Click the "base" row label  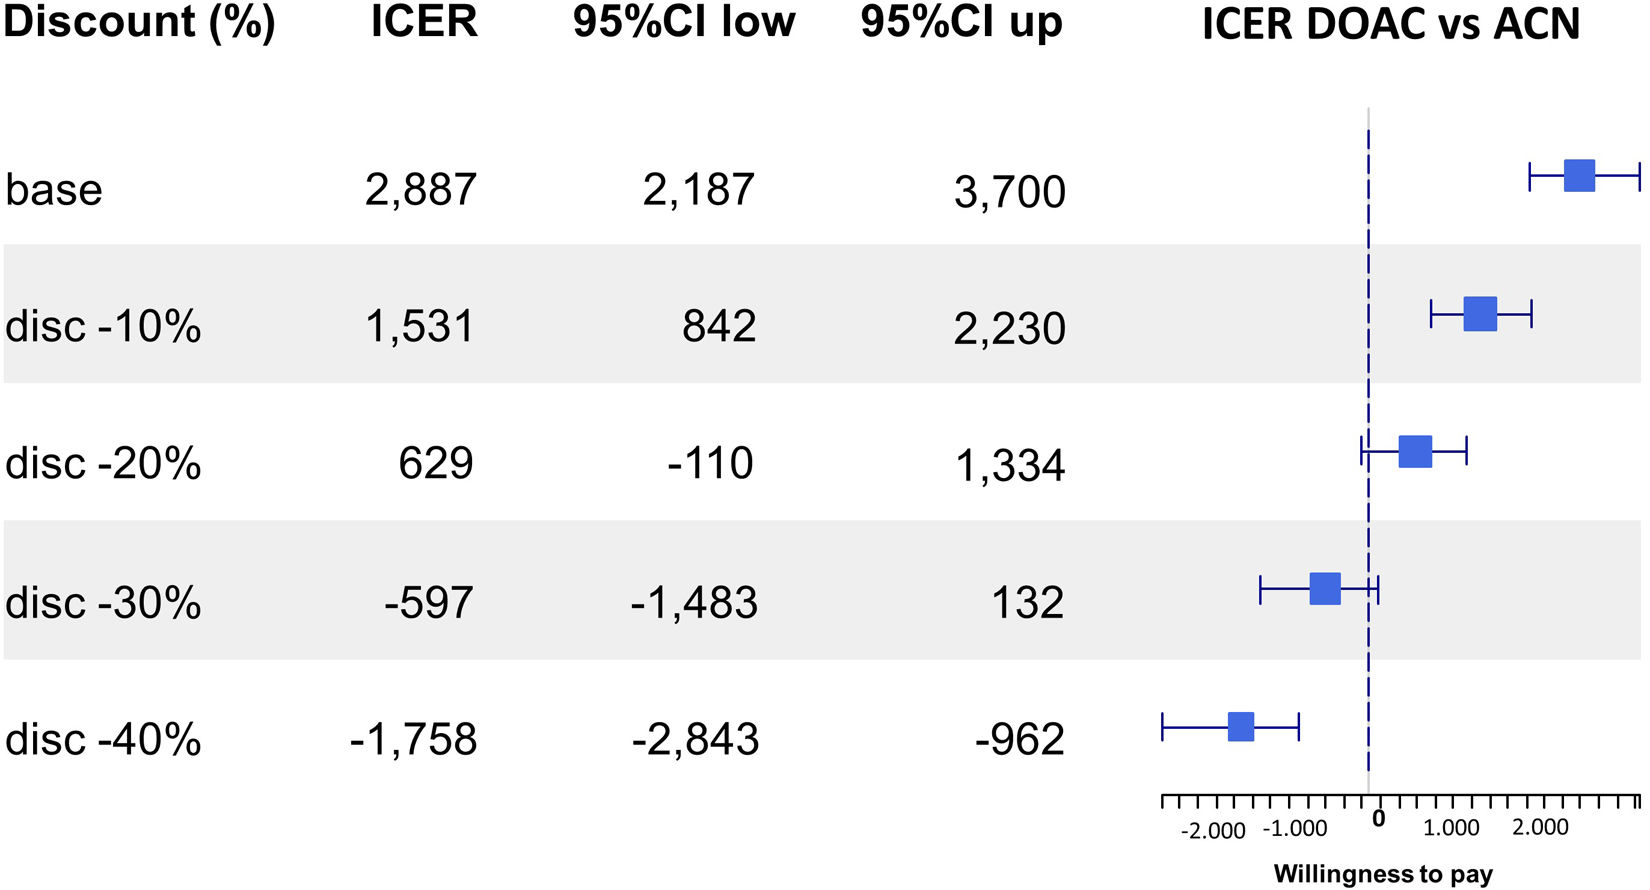54,190
